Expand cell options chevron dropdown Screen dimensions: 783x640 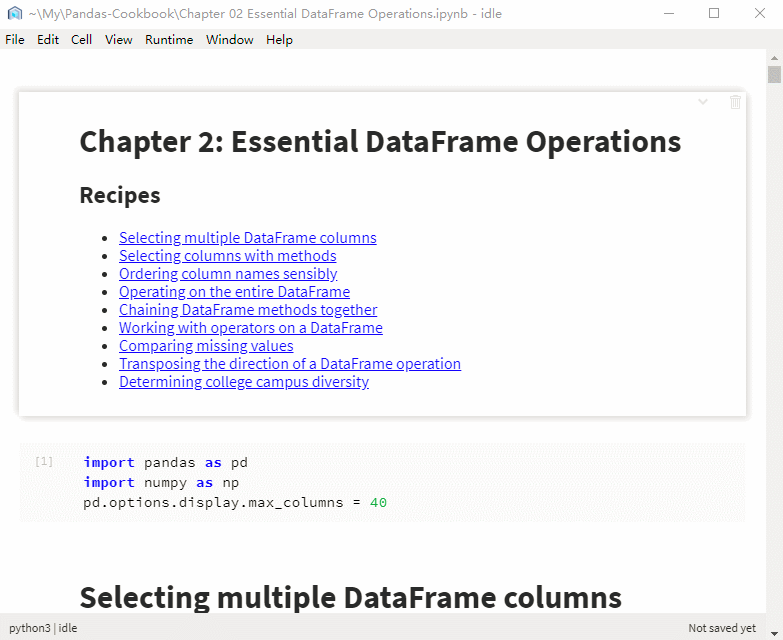click(x=703, y=102)
